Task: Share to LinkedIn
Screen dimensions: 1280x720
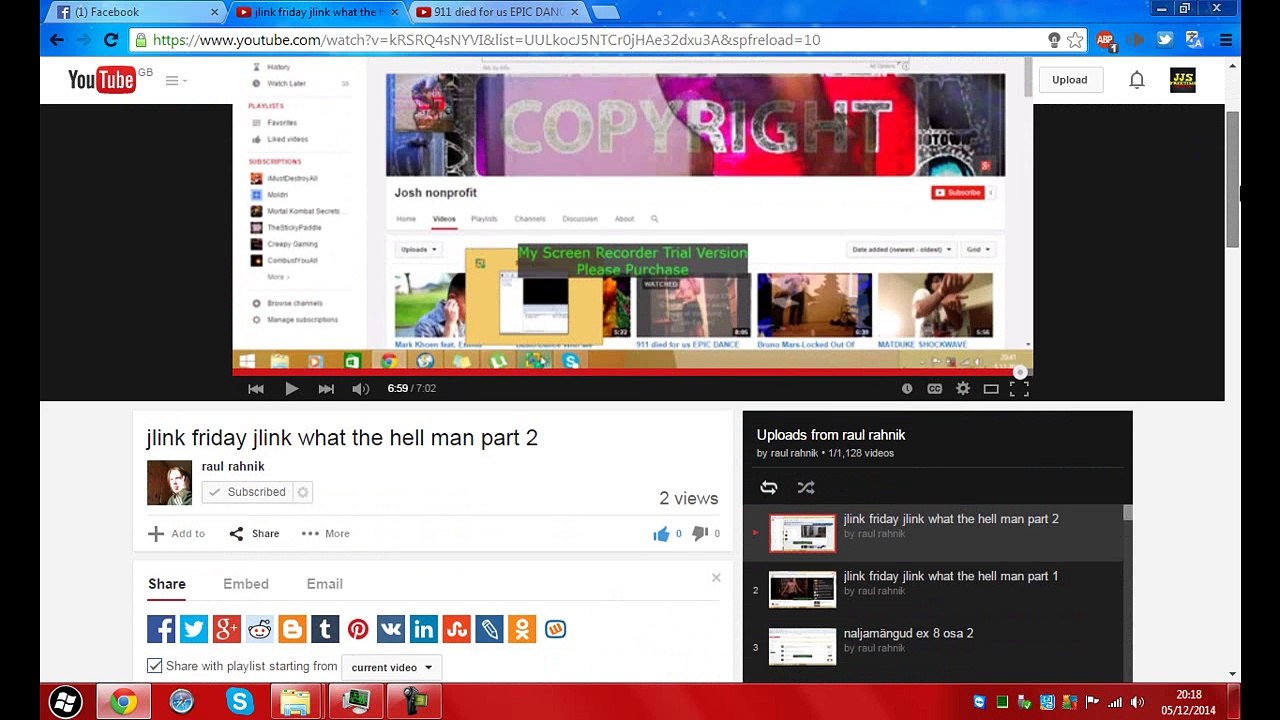Action: [424, 629]
